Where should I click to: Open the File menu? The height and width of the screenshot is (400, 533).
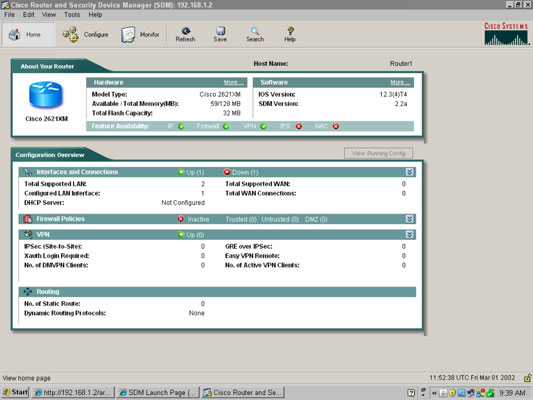coord(9,15)
